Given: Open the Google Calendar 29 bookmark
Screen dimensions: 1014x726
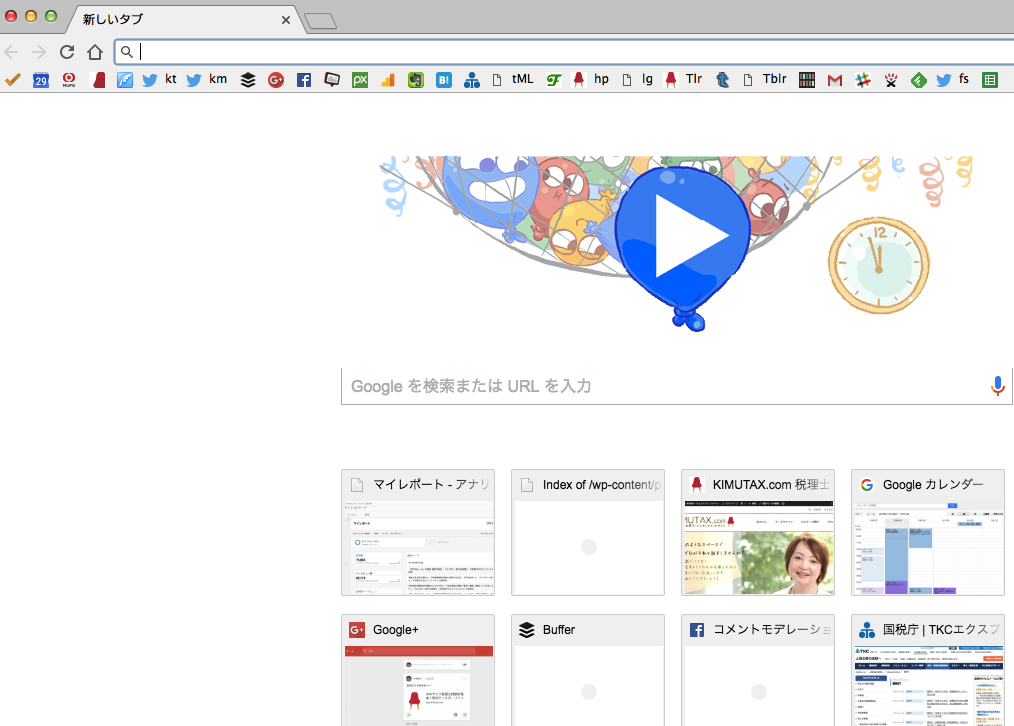Looking at the screenshot, I should pyautogui.click(x=41, y=80).
